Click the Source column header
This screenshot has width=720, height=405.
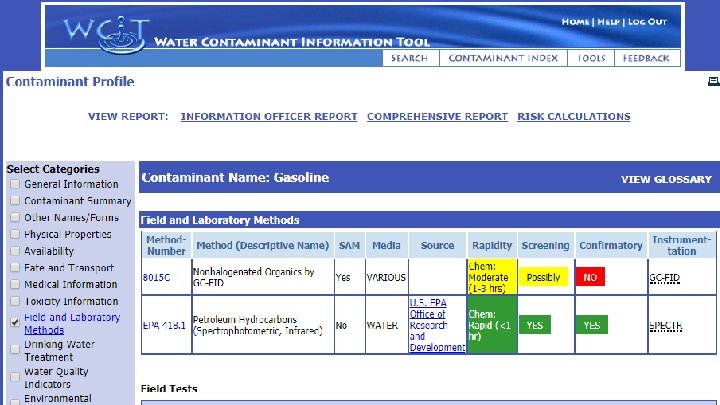point(438,245)
